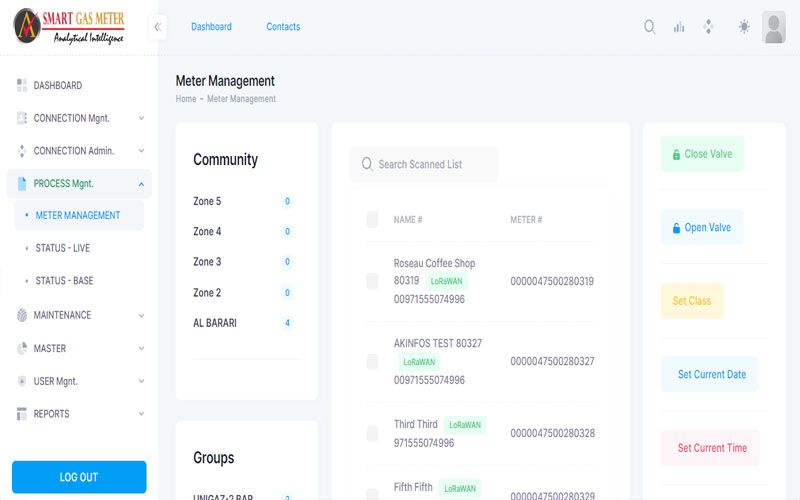This screenshot has width=800, height=500.
Task: Click the theme toggle sun icon
Action: [744, 27]
